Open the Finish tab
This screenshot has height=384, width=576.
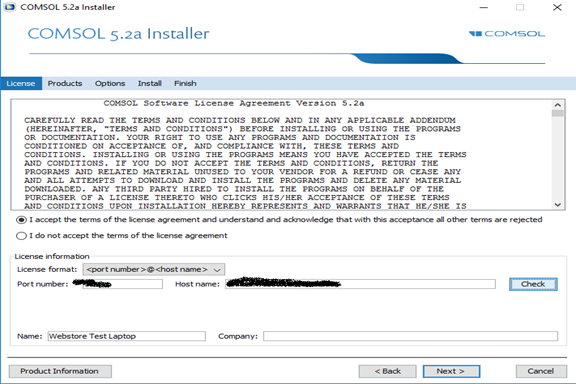(x=185, y=83)
